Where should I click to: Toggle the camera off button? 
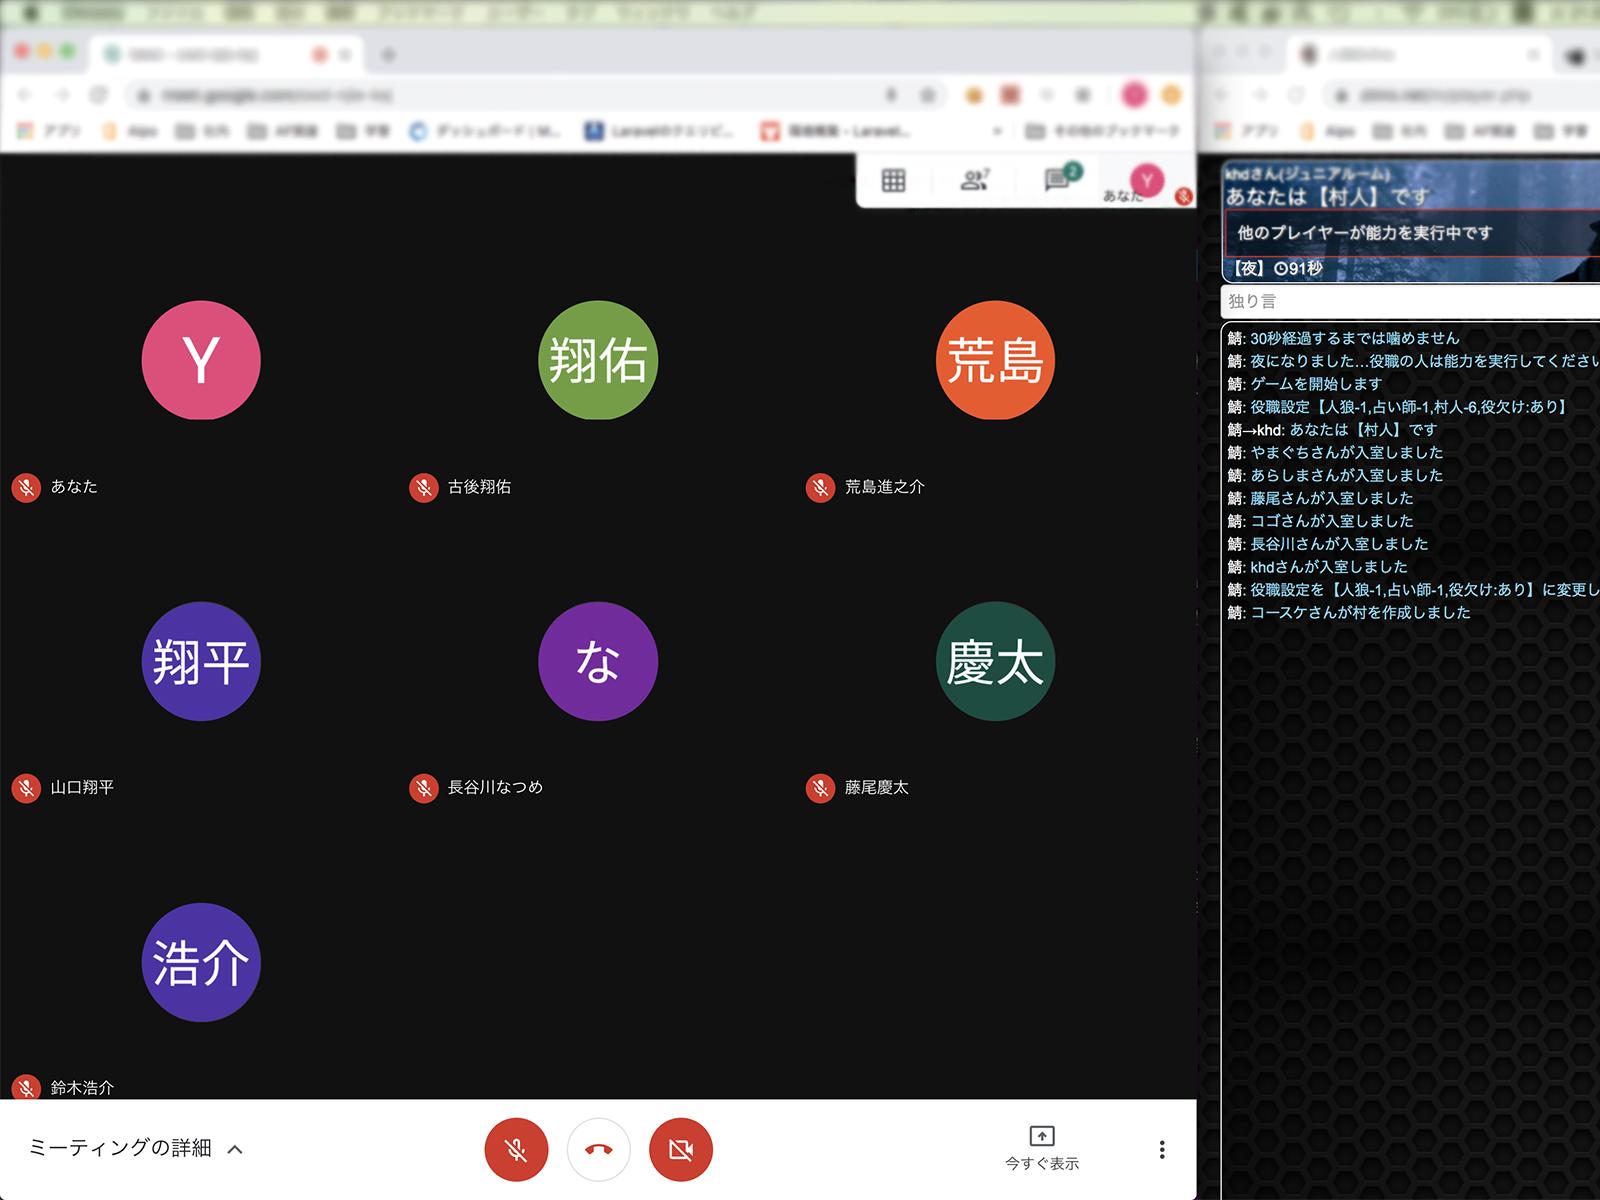pyautogui.click(x=680, y=1150)
